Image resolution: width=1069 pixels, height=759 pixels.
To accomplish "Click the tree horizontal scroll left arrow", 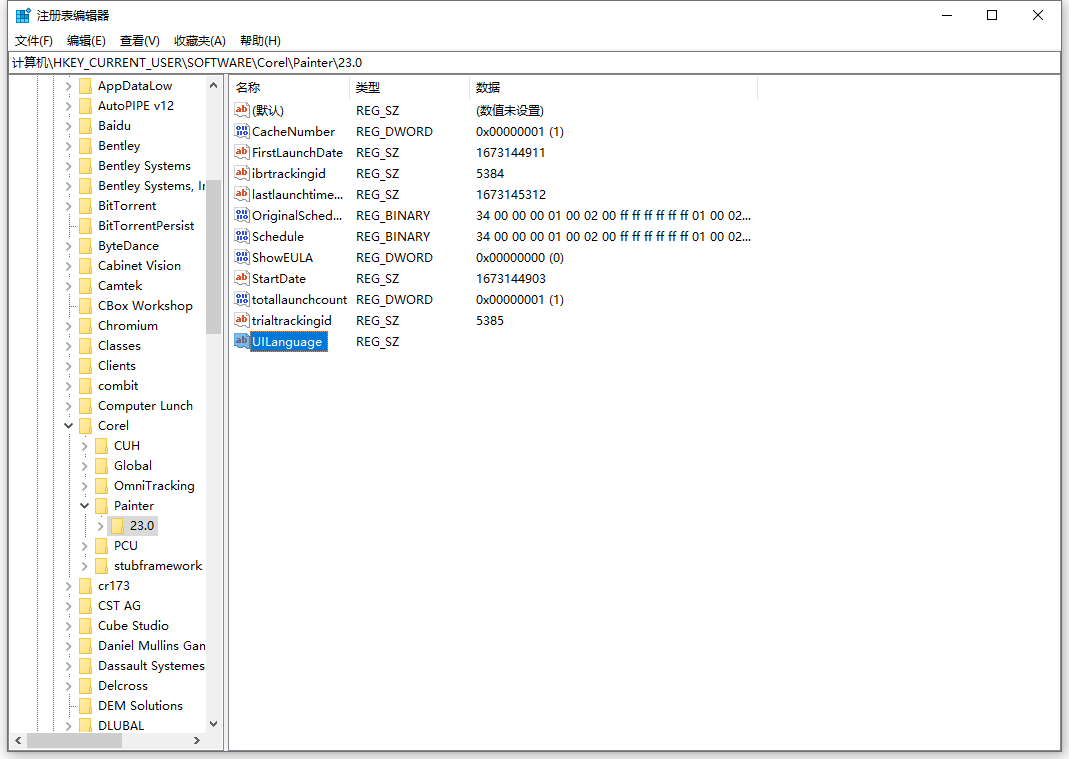I will 18,741.
